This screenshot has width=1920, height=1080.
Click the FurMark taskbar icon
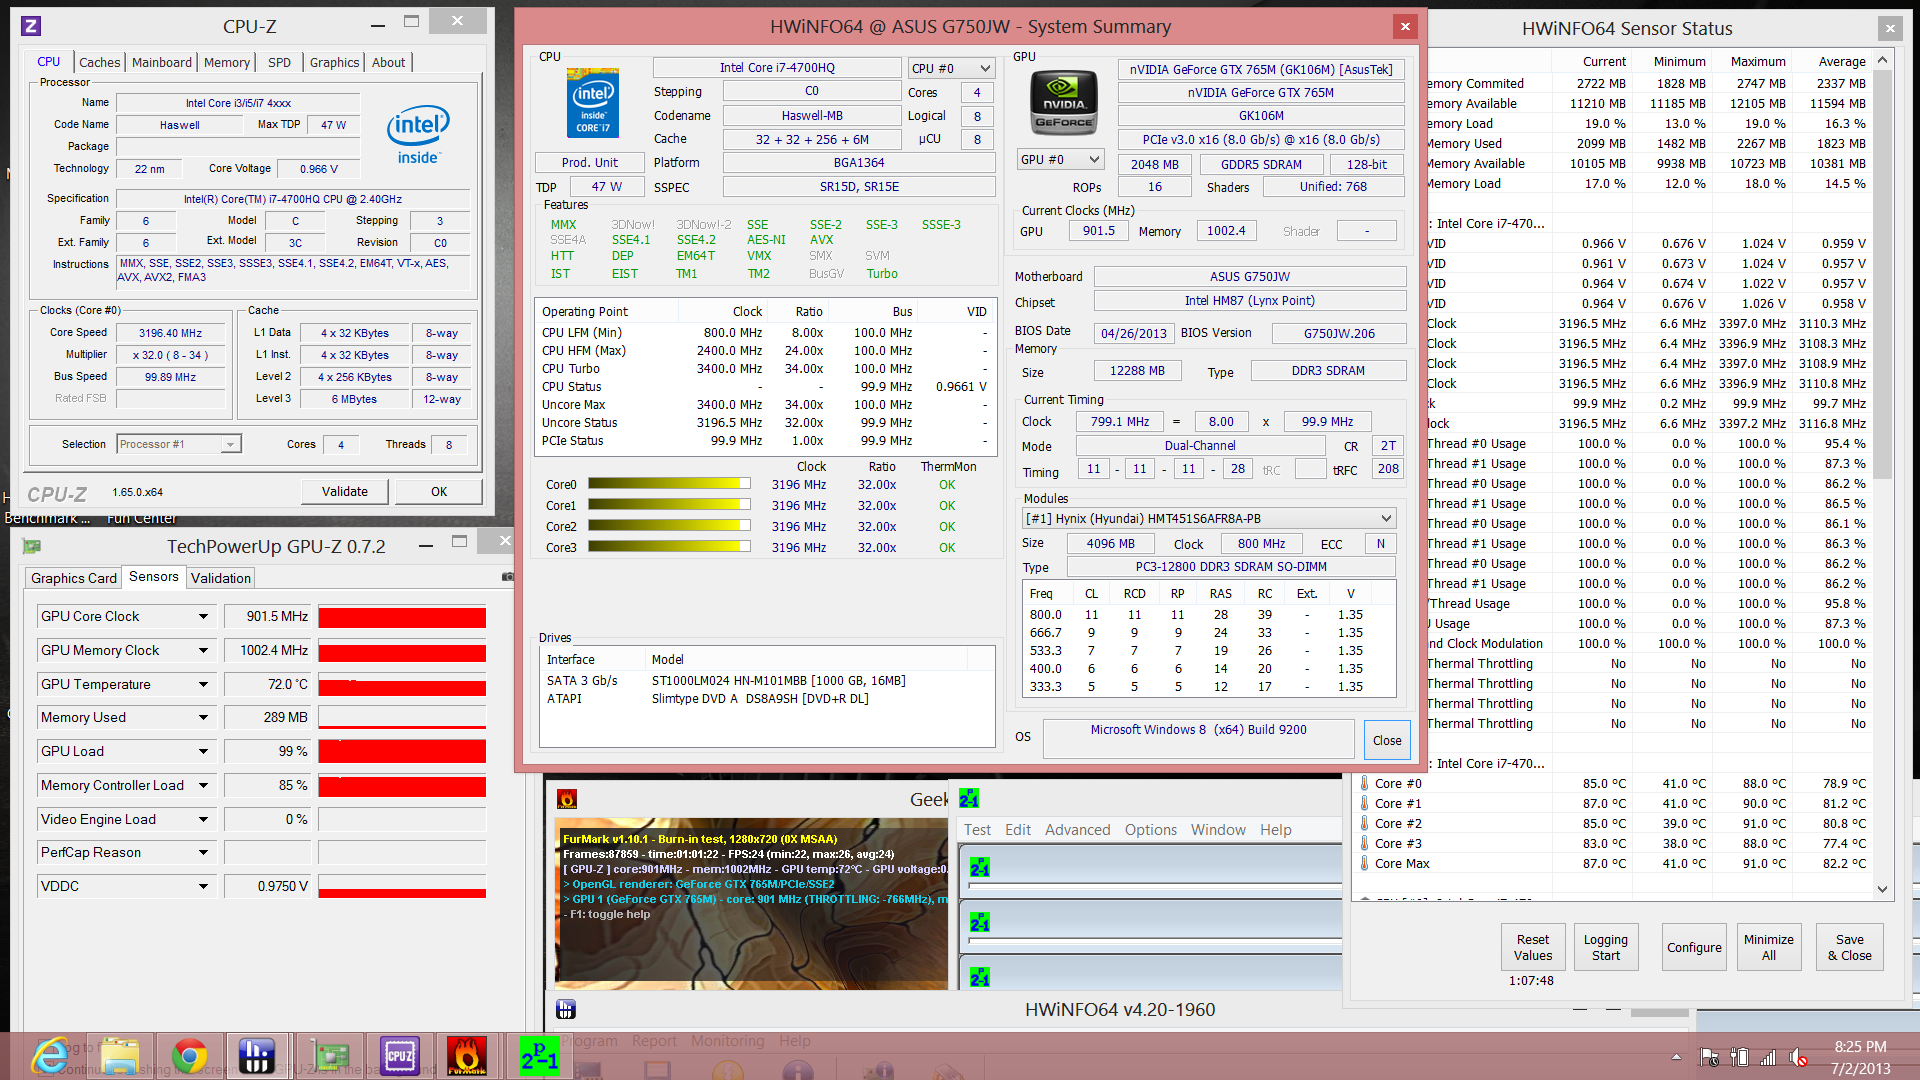tap(466, 1055)
